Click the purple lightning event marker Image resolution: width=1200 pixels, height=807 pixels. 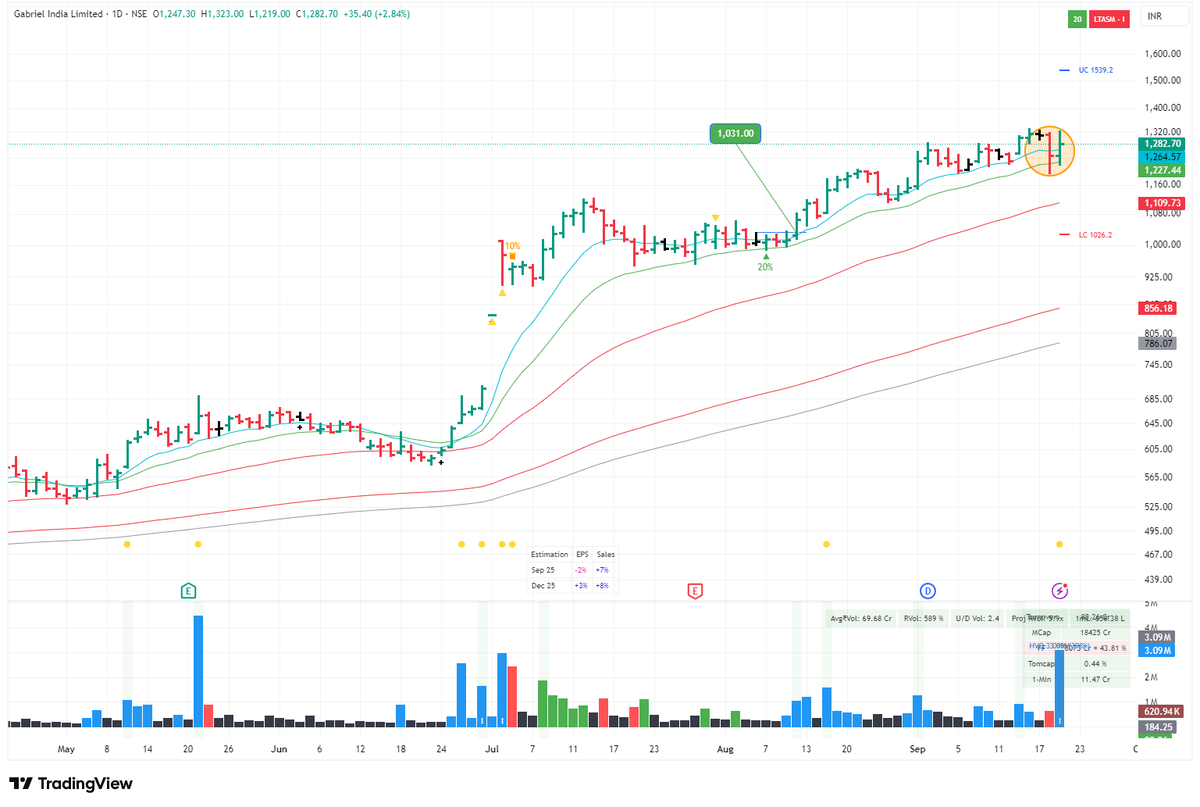(x=1059, y=591)
